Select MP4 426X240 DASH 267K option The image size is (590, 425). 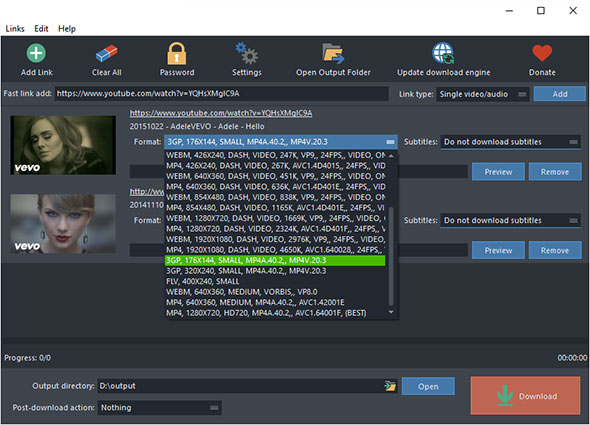(275, 166)
